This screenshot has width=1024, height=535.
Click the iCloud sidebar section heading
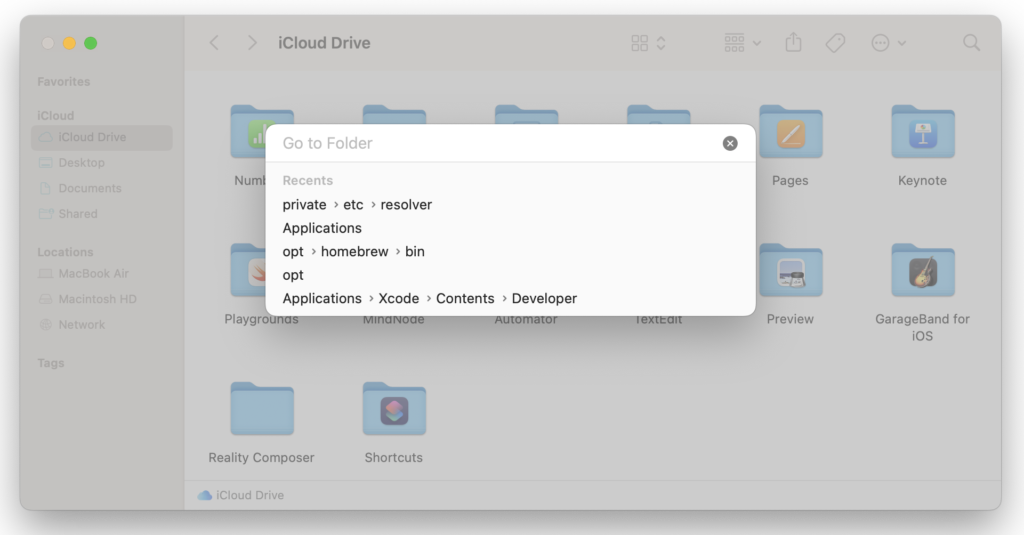[x=55, y=116]
